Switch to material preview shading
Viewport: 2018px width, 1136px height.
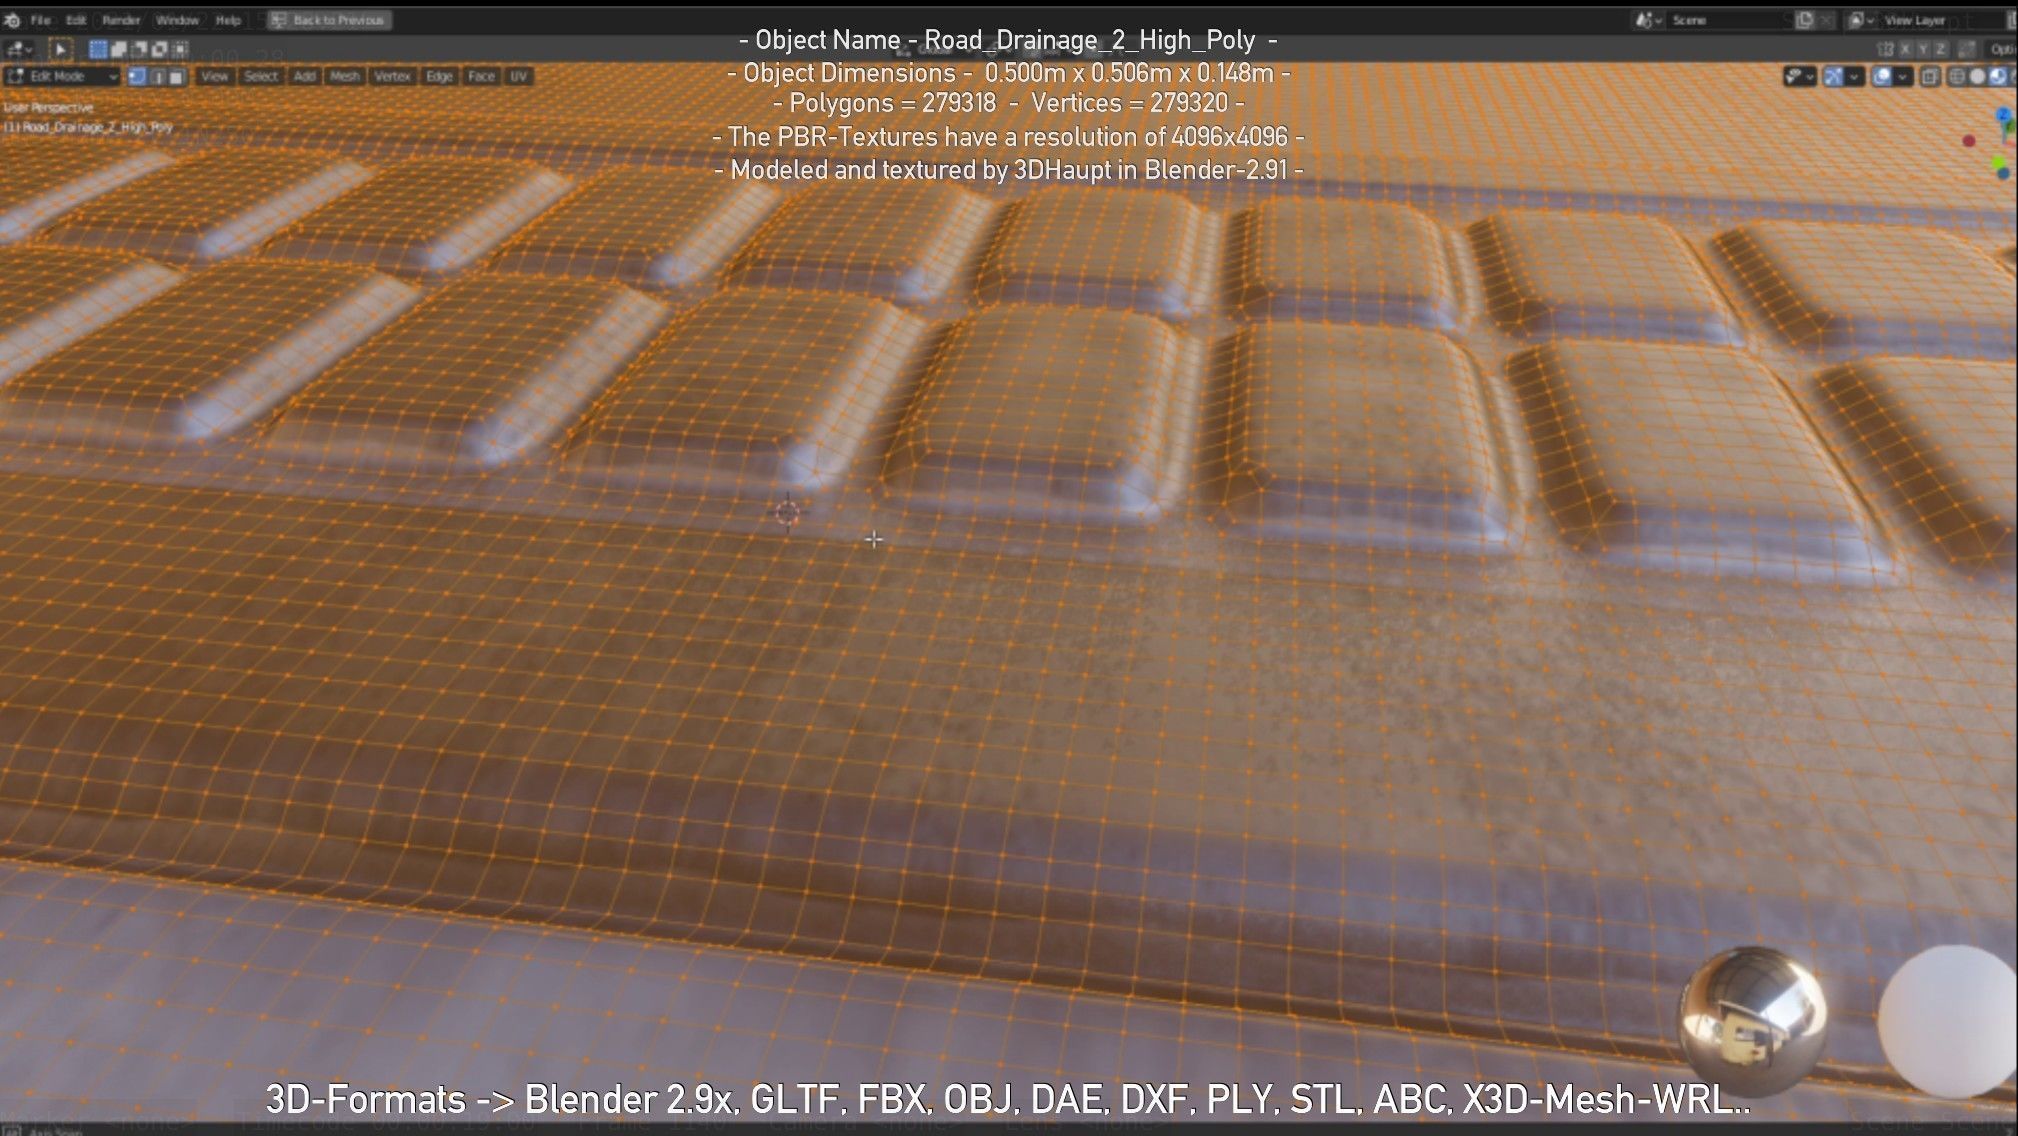pyautogui.click(x=1997, y=77)
